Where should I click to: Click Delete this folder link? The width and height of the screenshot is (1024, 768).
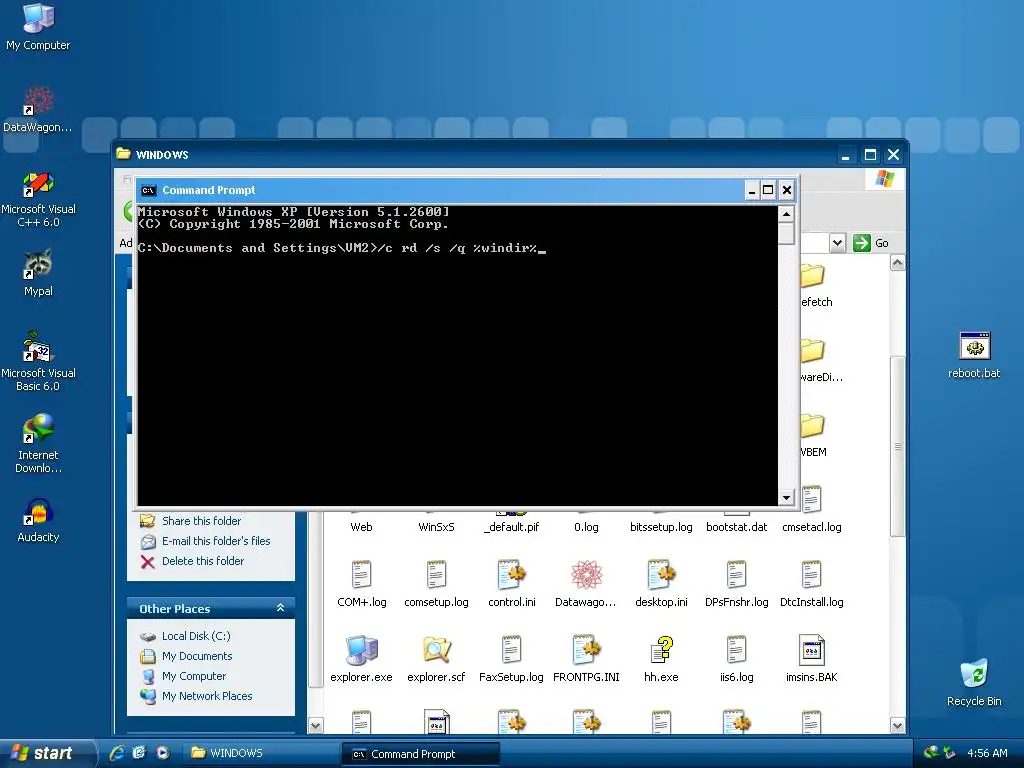pos(202,561)
